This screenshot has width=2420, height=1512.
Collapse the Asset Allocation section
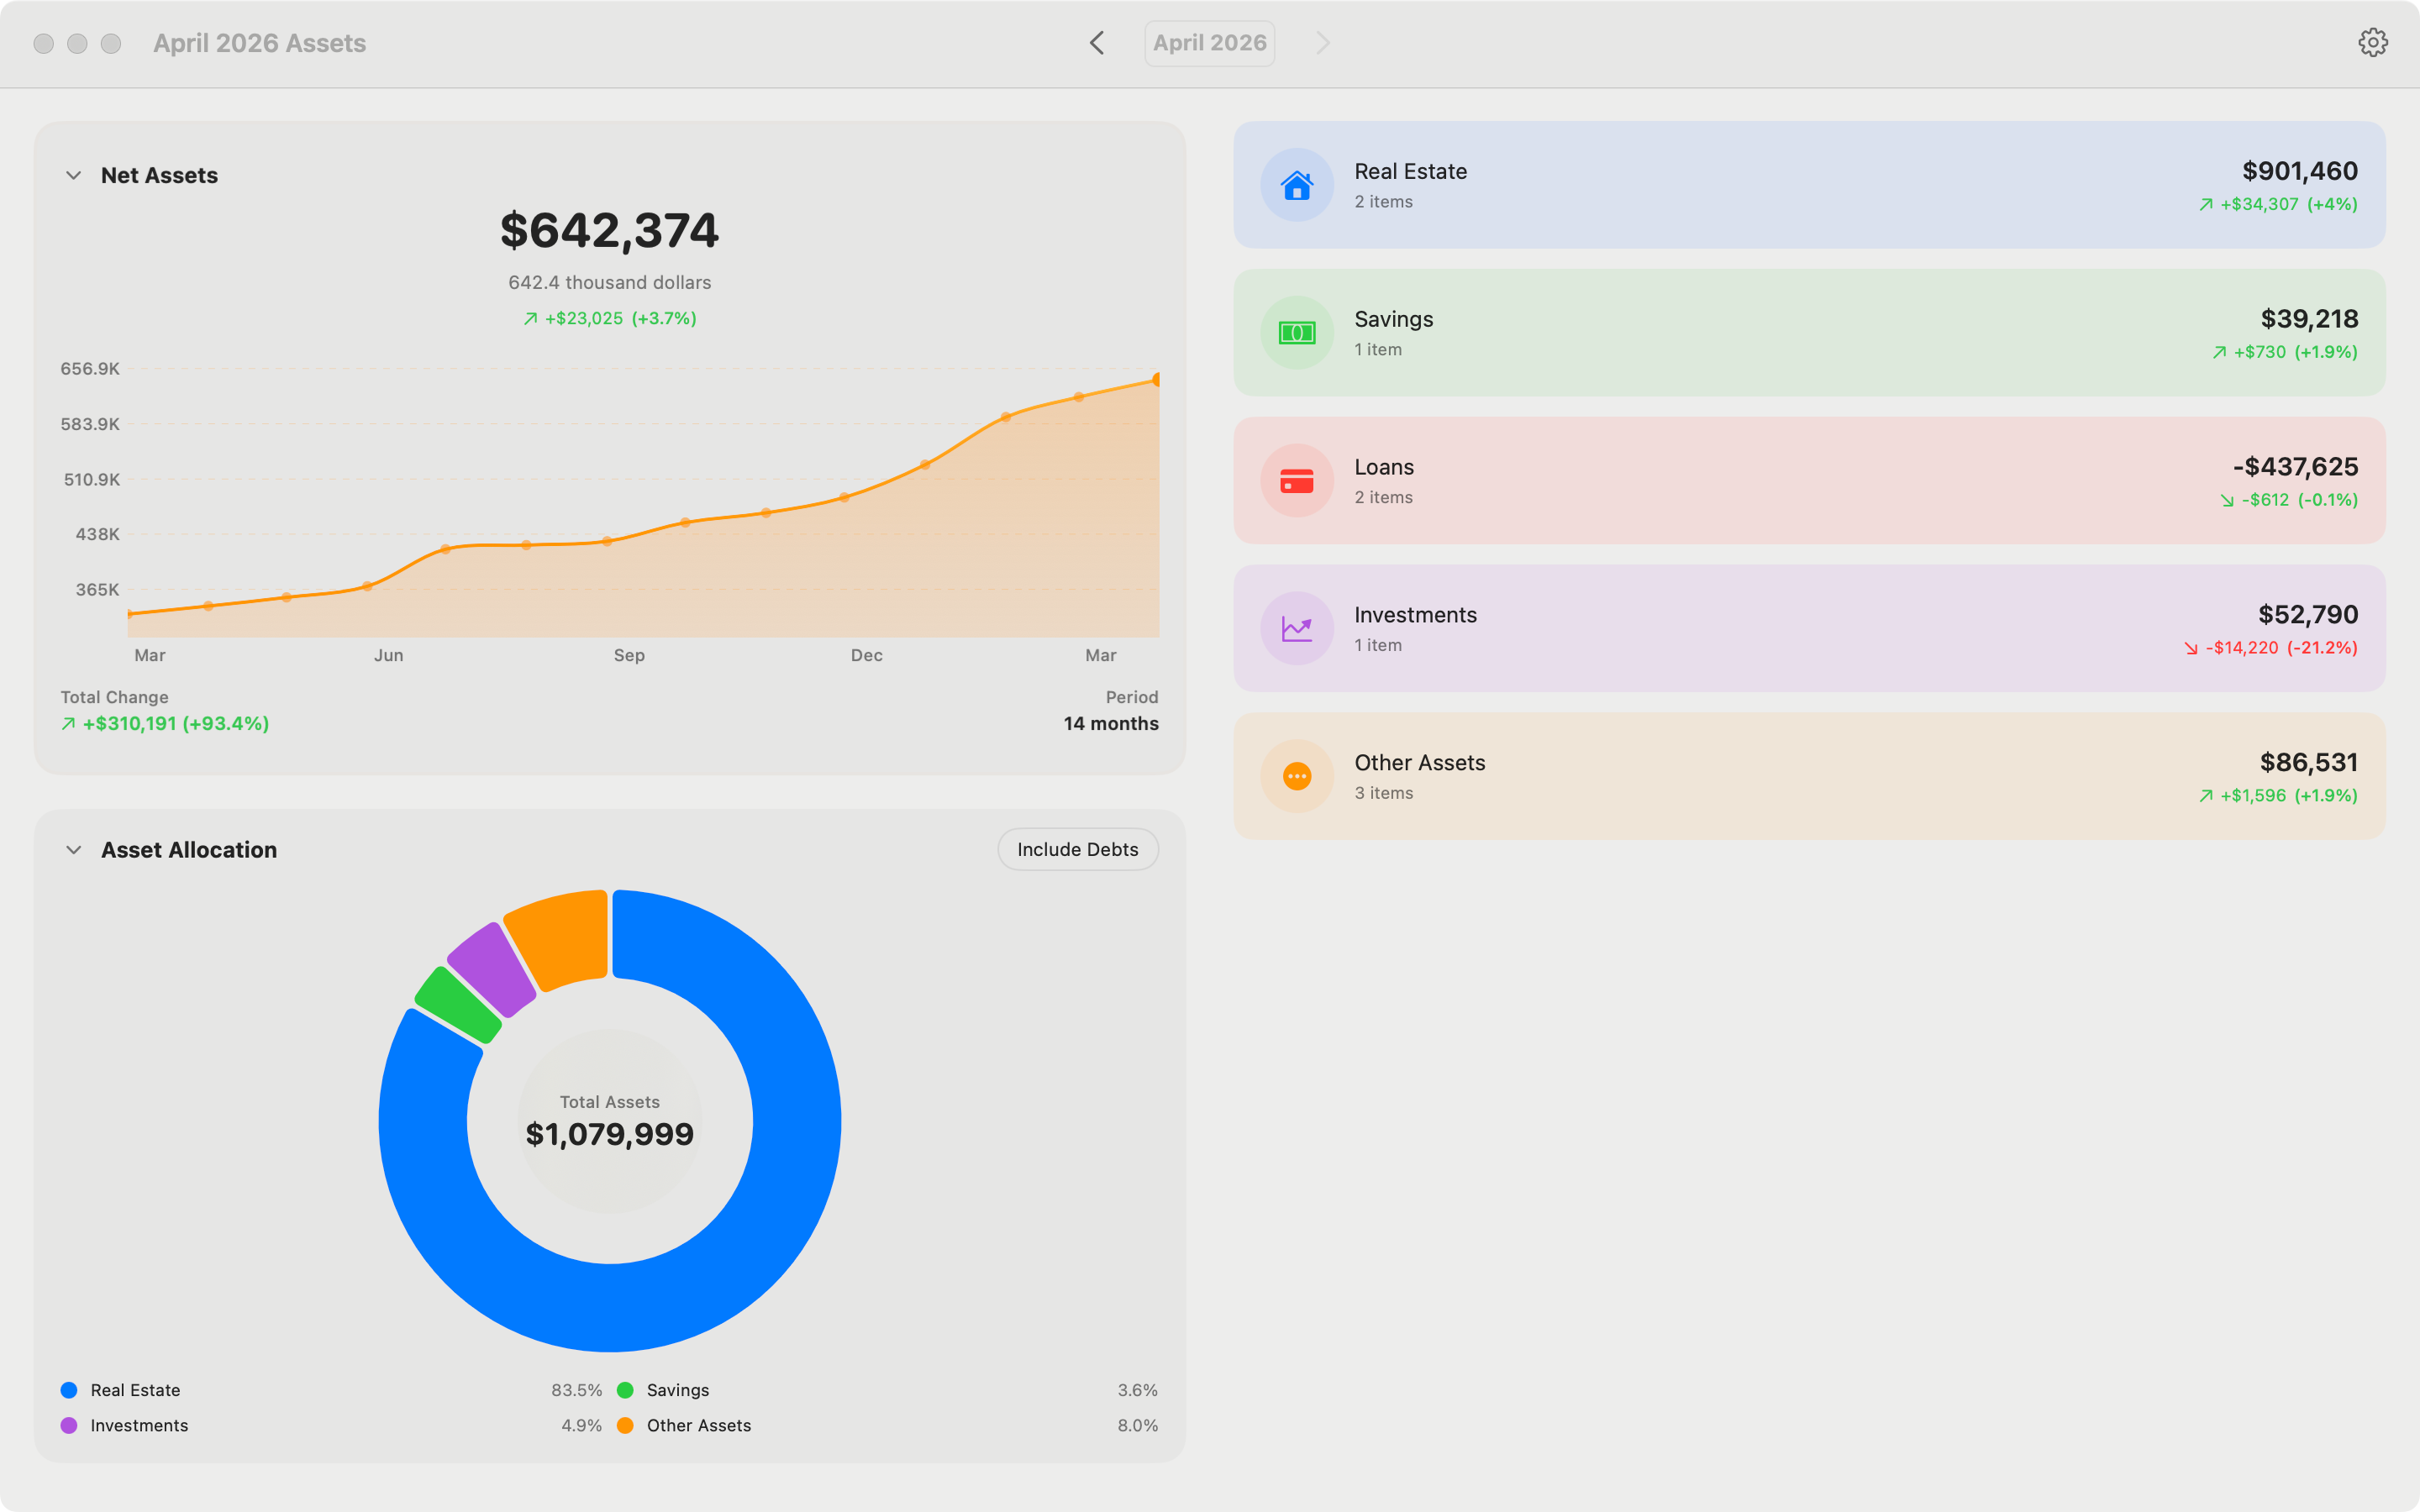[73, 850]
